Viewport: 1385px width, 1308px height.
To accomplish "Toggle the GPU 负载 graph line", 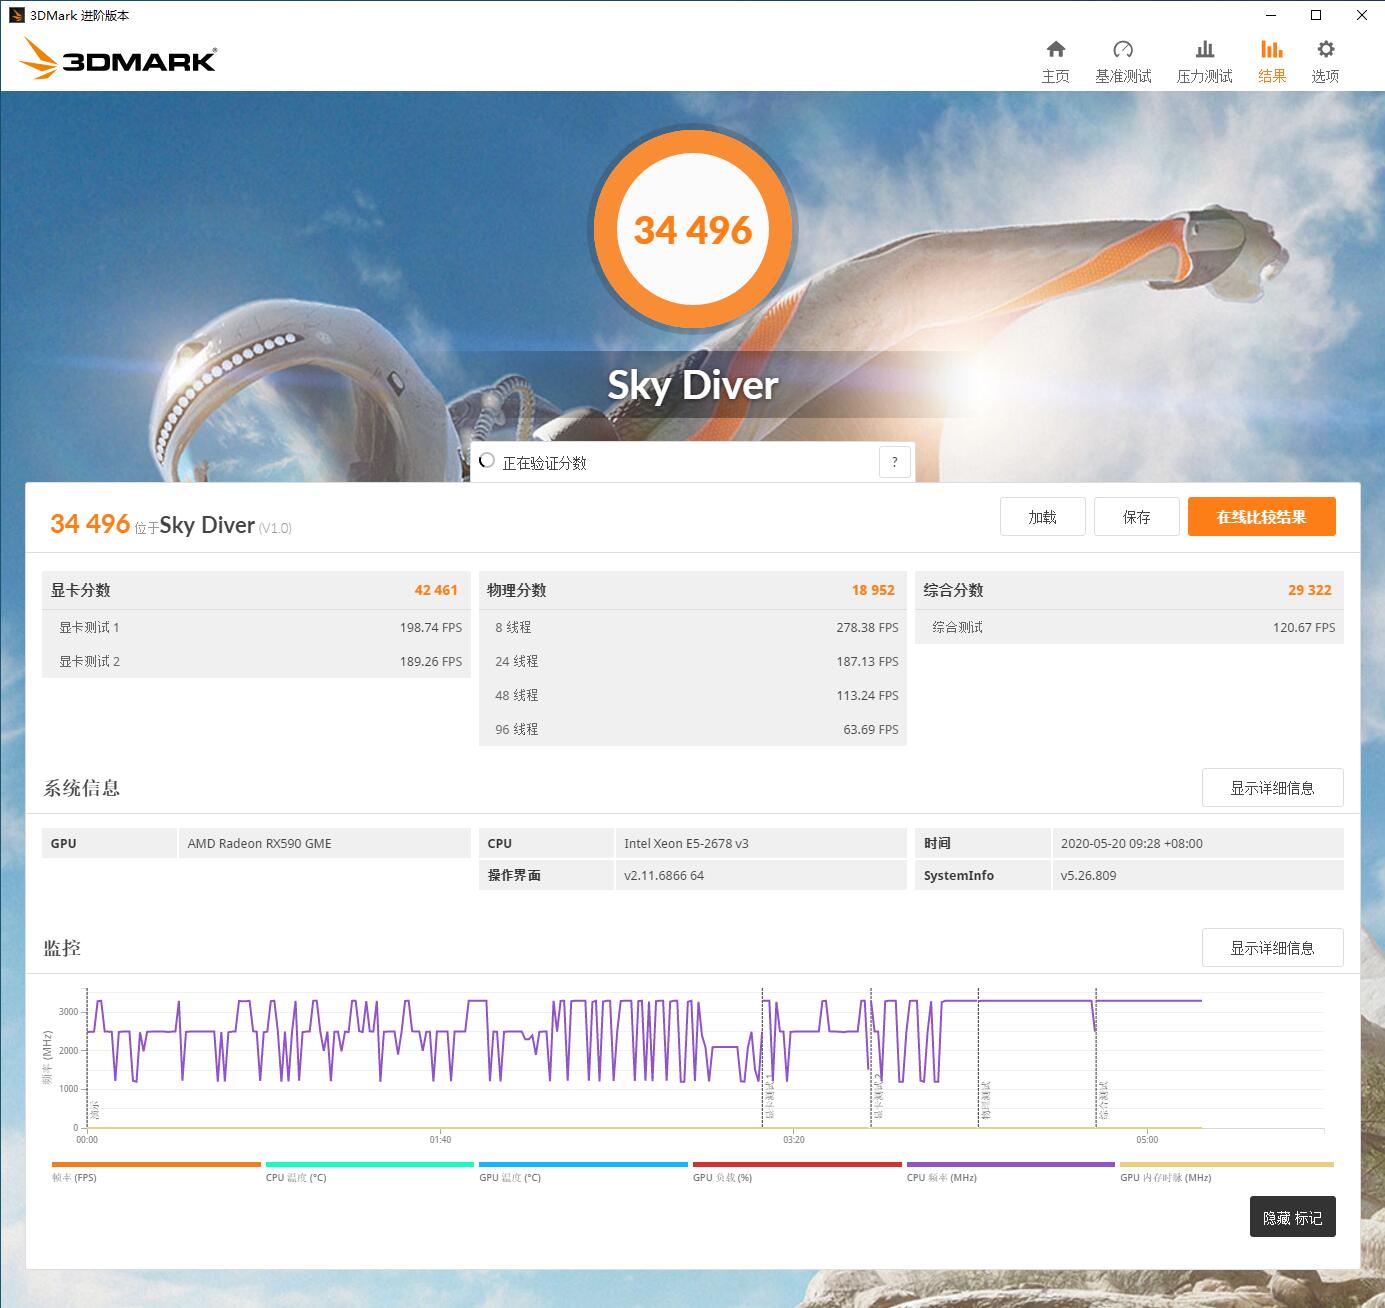I will point(797,1164).
